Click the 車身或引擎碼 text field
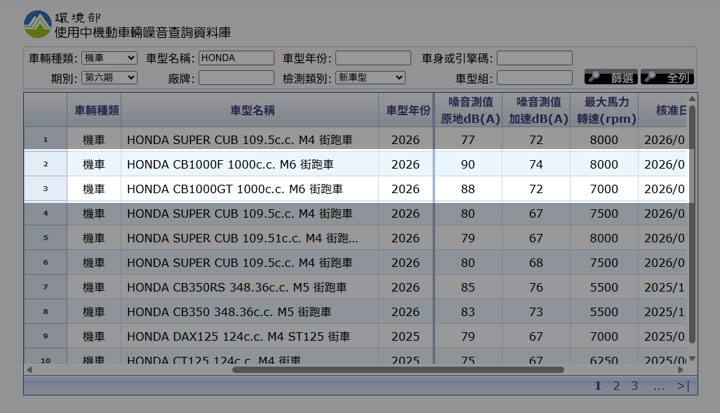Viewport: 720px width, 413px height. [x=534, y=58]
